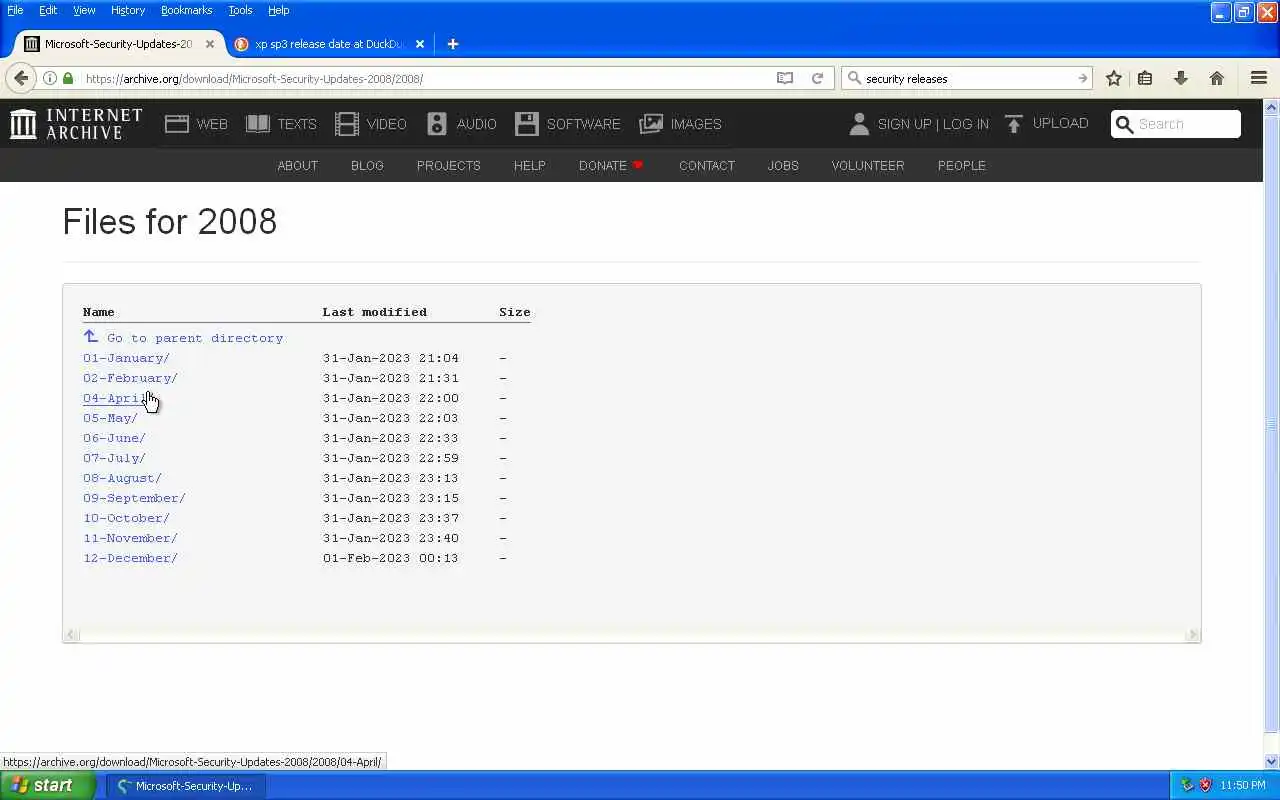Image resolution: width=1280 pixels, height=800 pixels.
Task: Open the 09-September folder
Action: (x=134, y=498)
